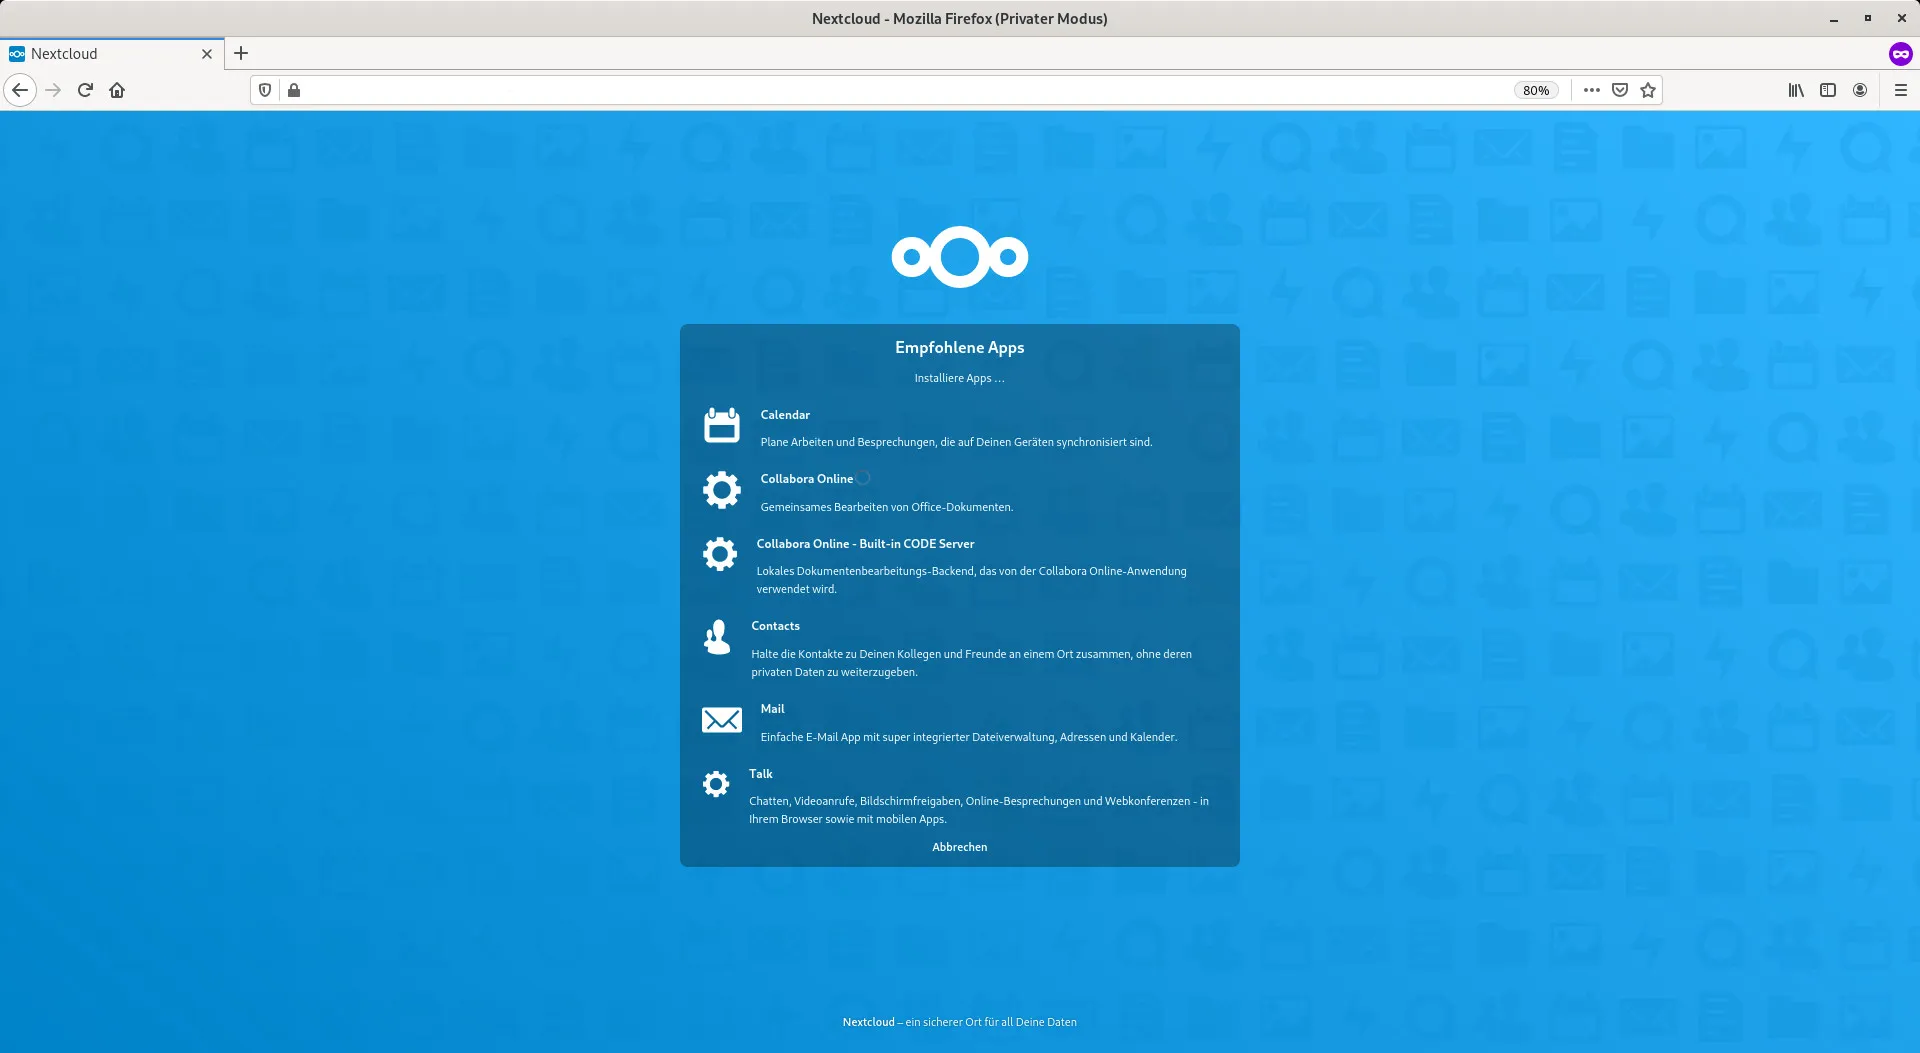Image resolution: width=1920 pixels, height=1053 pixels.
Task: Maximize the Firefox window
Action: coord(1867,19)
